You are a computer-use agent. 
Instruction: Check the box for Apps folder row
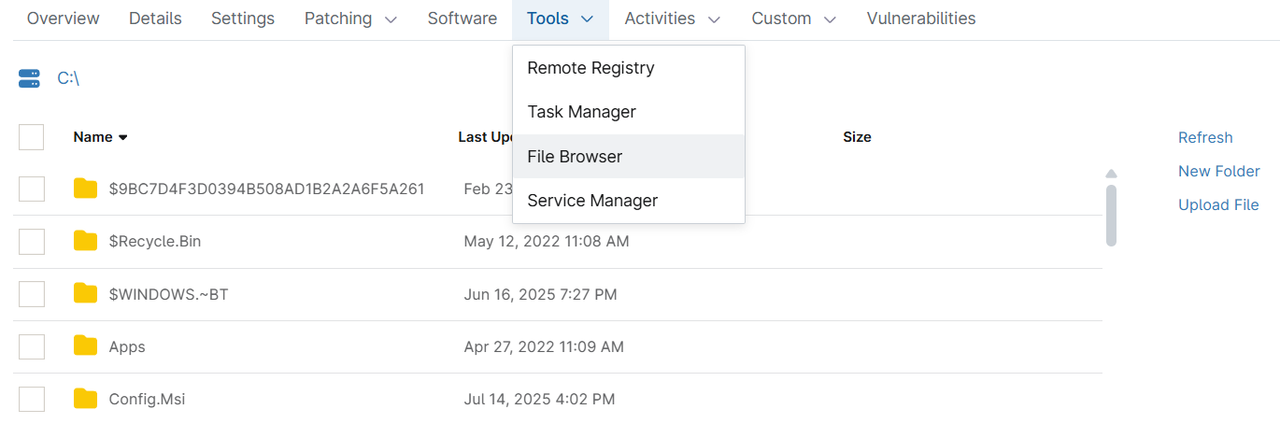click(32, 346)
